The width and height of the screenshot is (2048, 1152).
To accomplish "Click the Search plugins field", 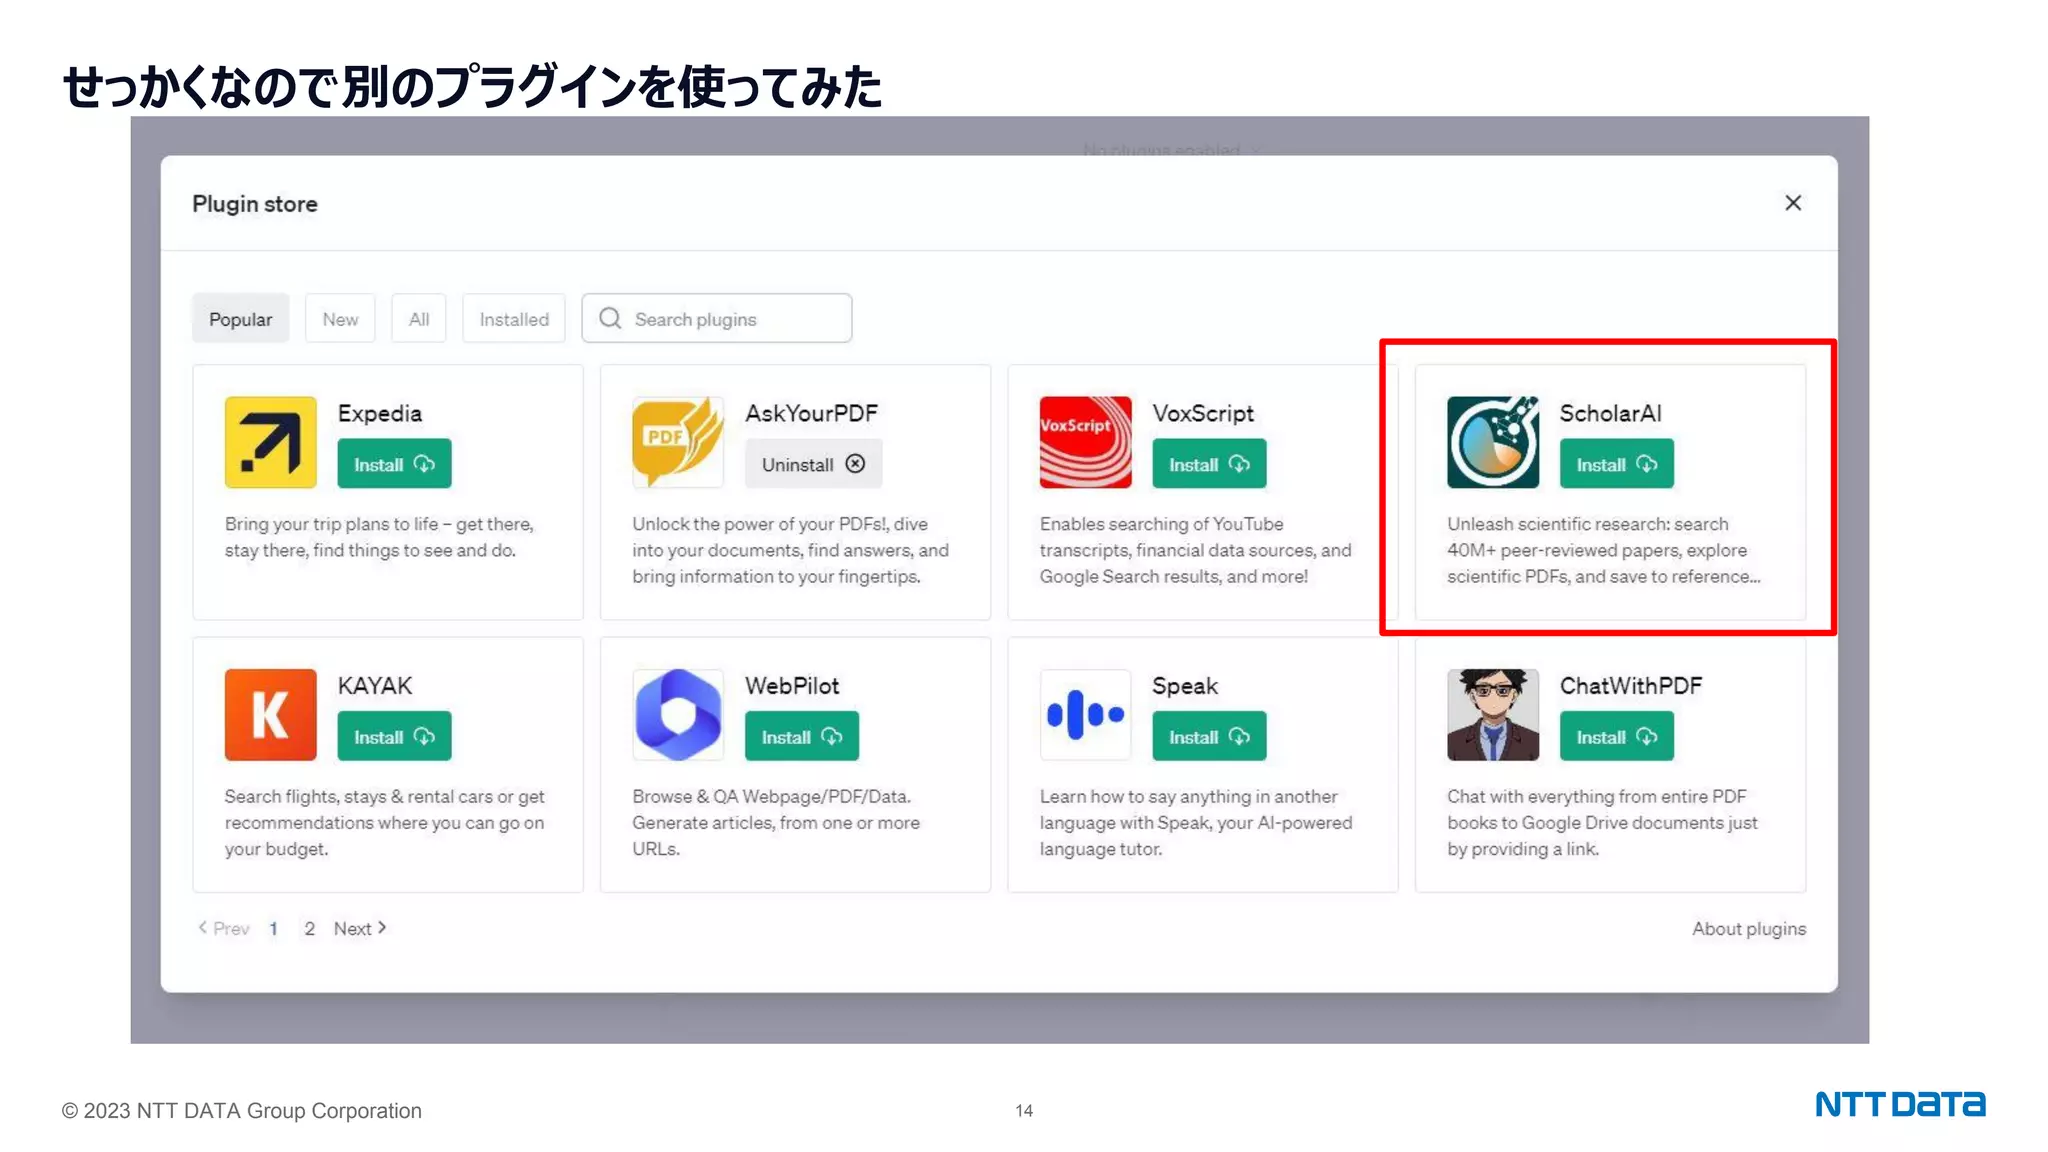I will tap(717, 319).
